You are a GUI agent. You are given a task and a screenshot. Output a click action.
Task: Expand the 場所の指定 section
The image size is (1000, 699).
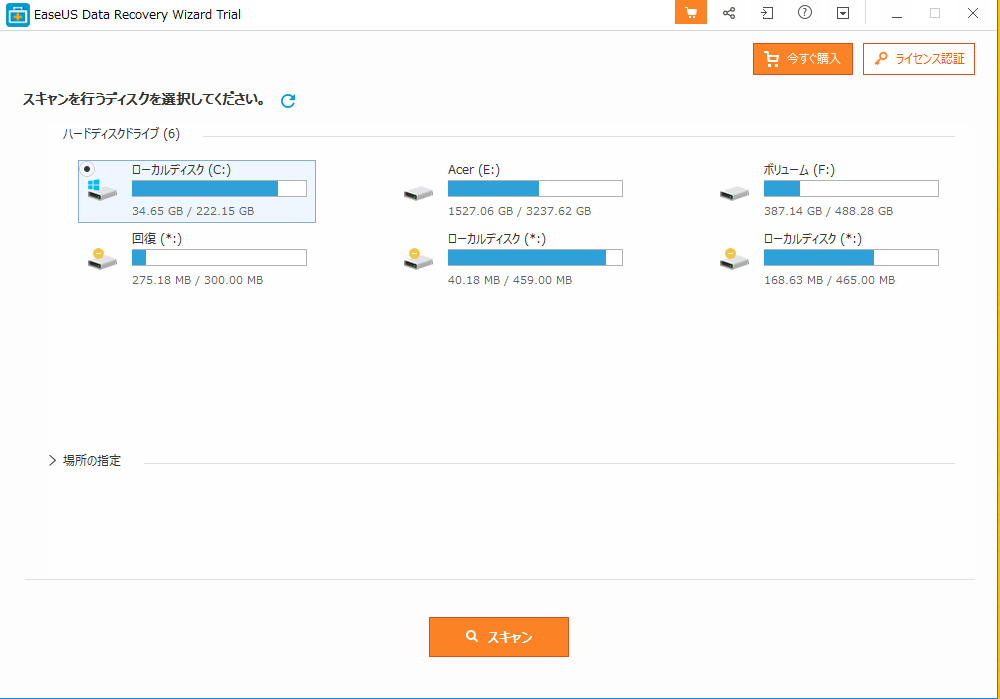pos(52,460)
